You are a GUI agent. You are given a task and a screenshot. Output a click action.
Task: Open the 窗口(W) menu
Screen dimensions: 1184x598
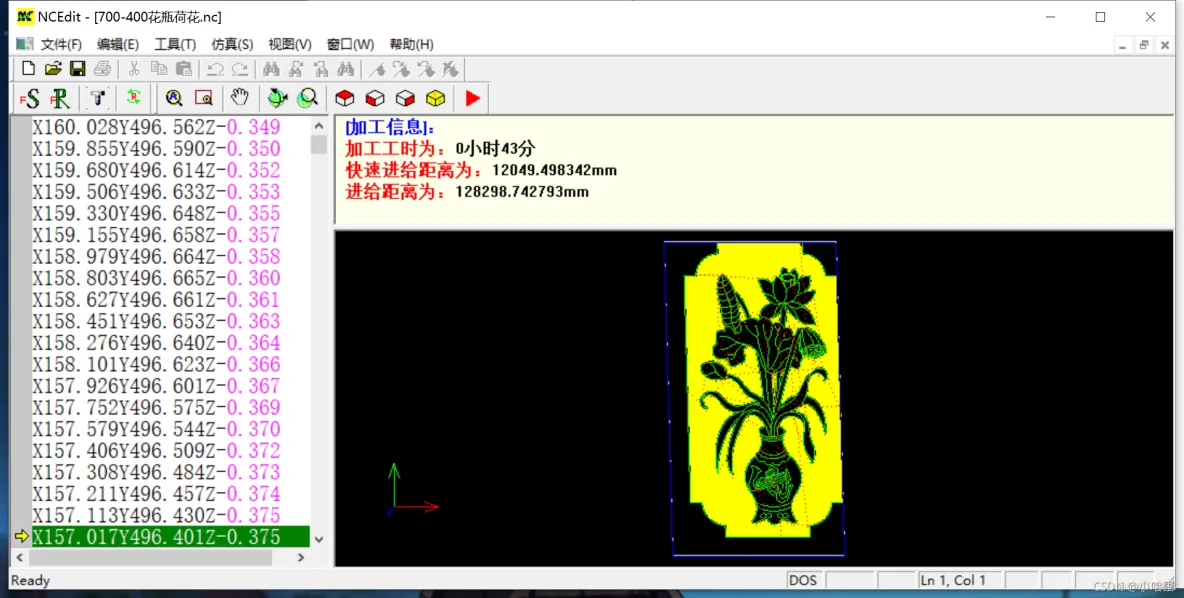coord(350,45)
